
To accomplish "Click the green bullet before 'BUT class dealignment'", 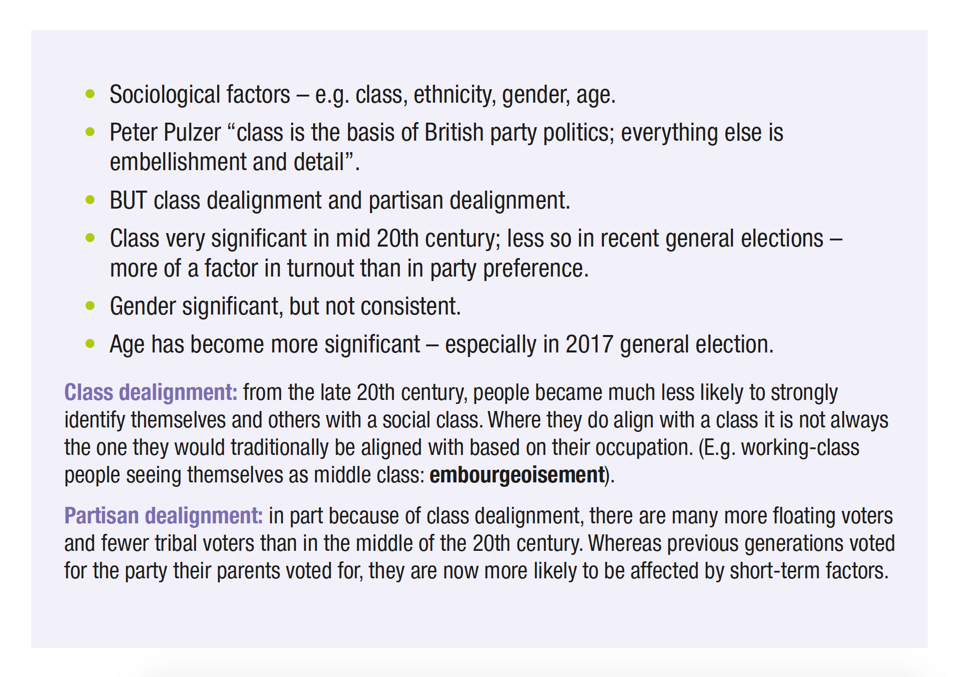I will click(x=90, y=200).
